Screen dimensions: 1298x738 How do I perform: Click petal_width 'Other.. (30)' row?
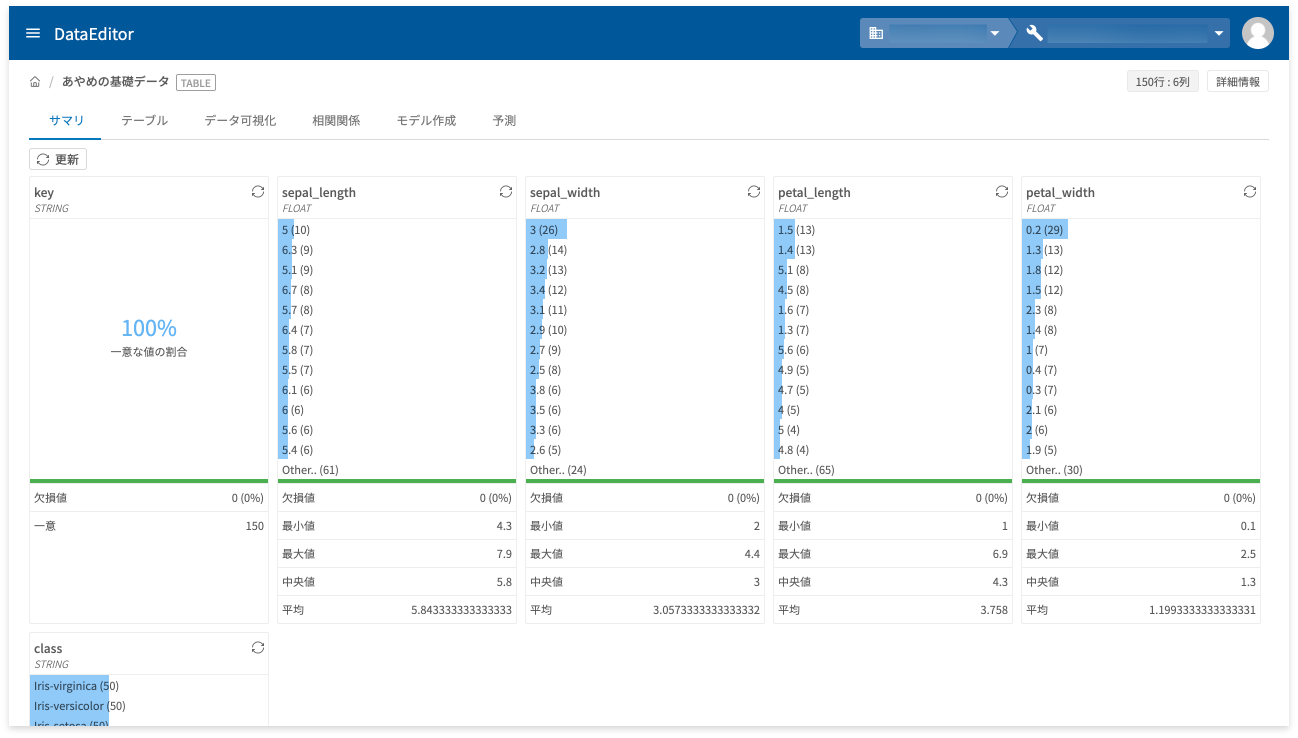click(1140, 470)
